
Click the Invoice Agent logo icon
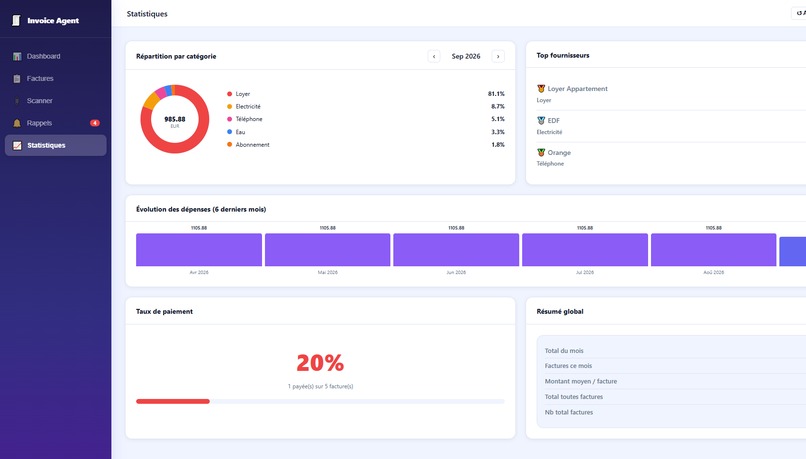click(x=16, y=20)
